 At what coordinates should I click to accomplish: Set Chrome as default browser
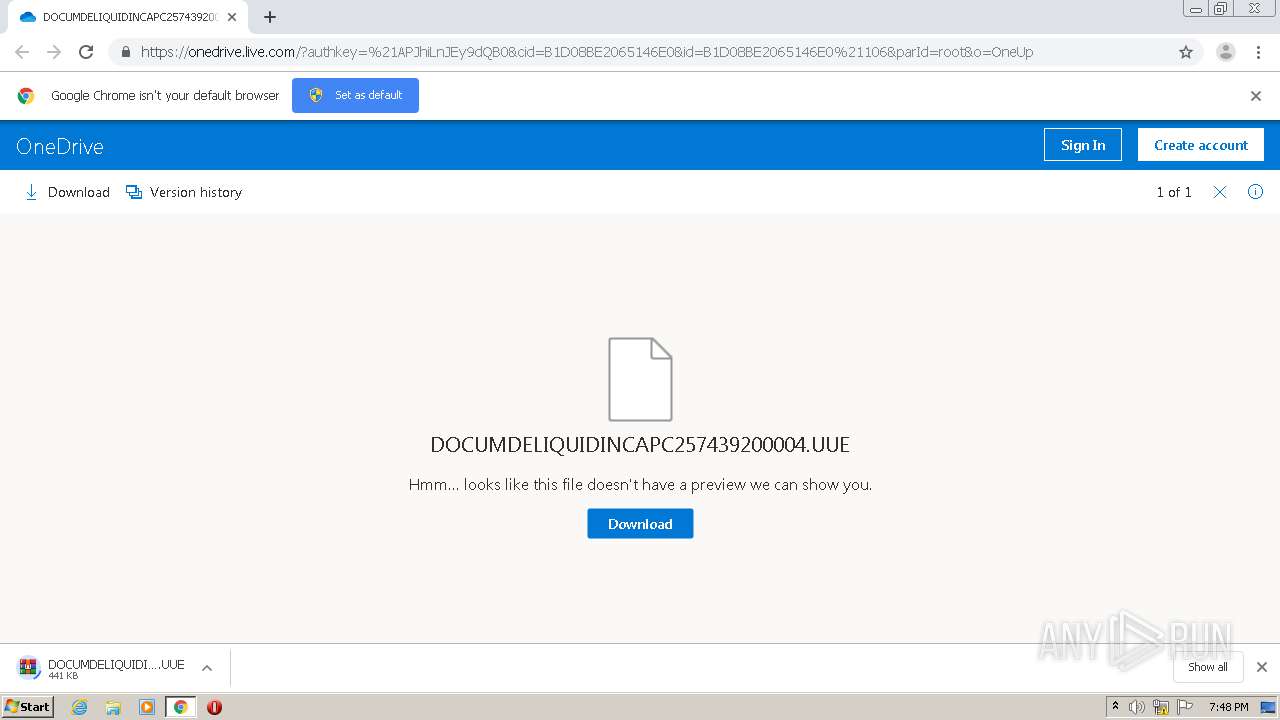[355, 95]
